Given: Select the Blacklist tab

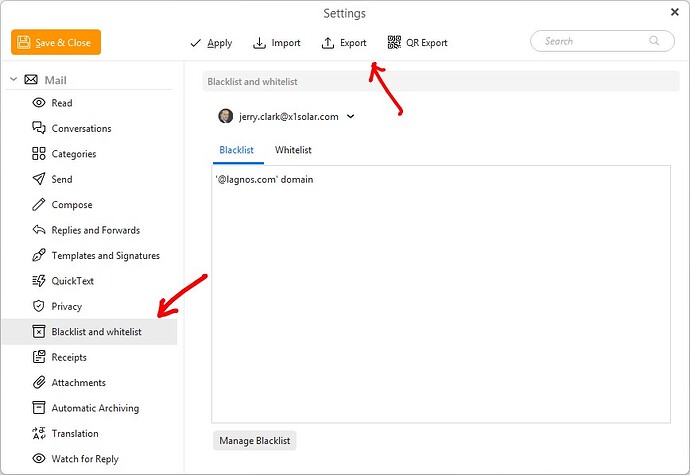Looking at the screenshot, I should click(x=236, y=150).
